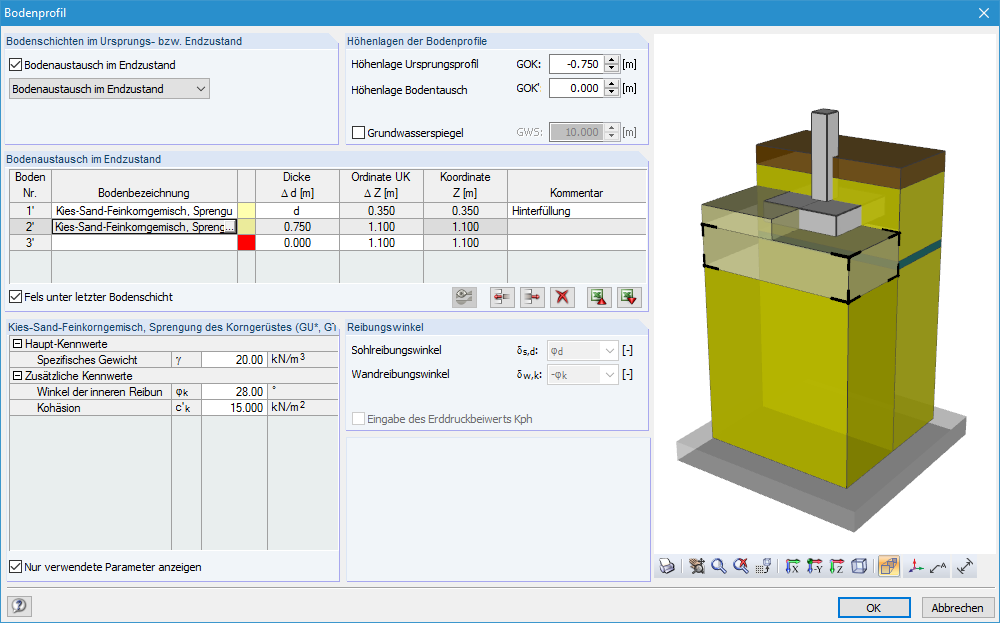
Task: Click the print icon under 3D view
Action: click(667, 566)
